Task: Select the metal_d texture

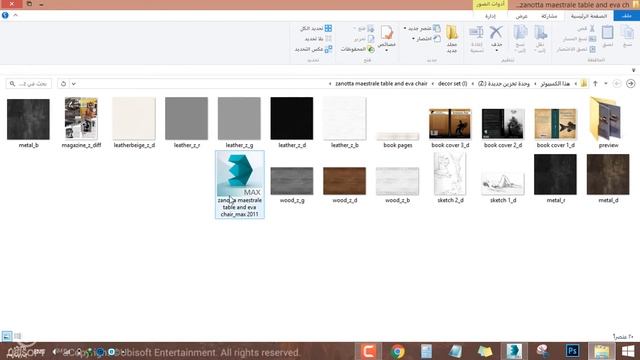Action: 608,178
